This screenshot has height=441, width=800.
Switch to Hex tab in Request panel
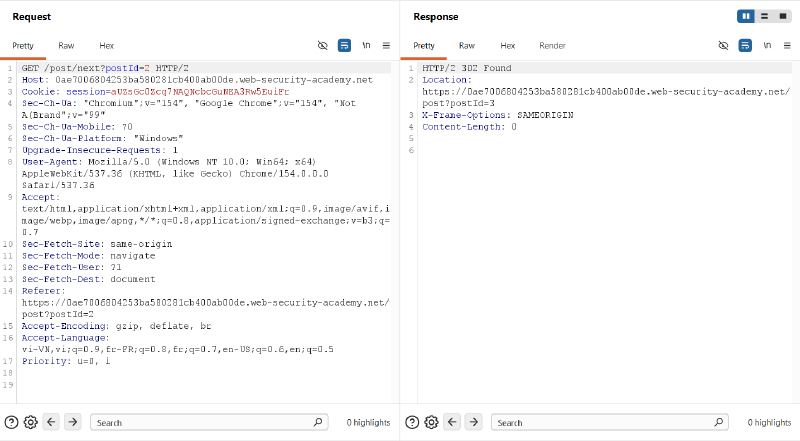tap(107, 45)
